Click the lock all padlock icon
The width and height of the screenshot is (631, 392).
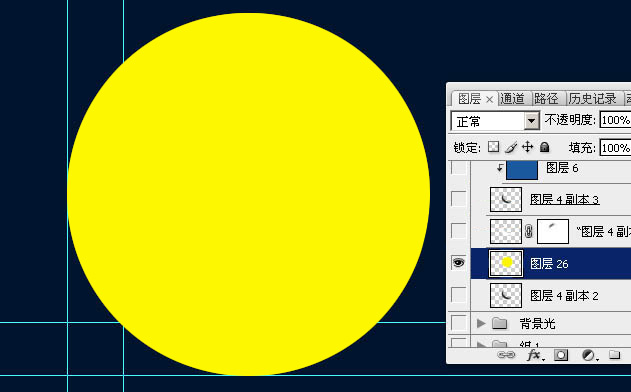tap(544, 147)
